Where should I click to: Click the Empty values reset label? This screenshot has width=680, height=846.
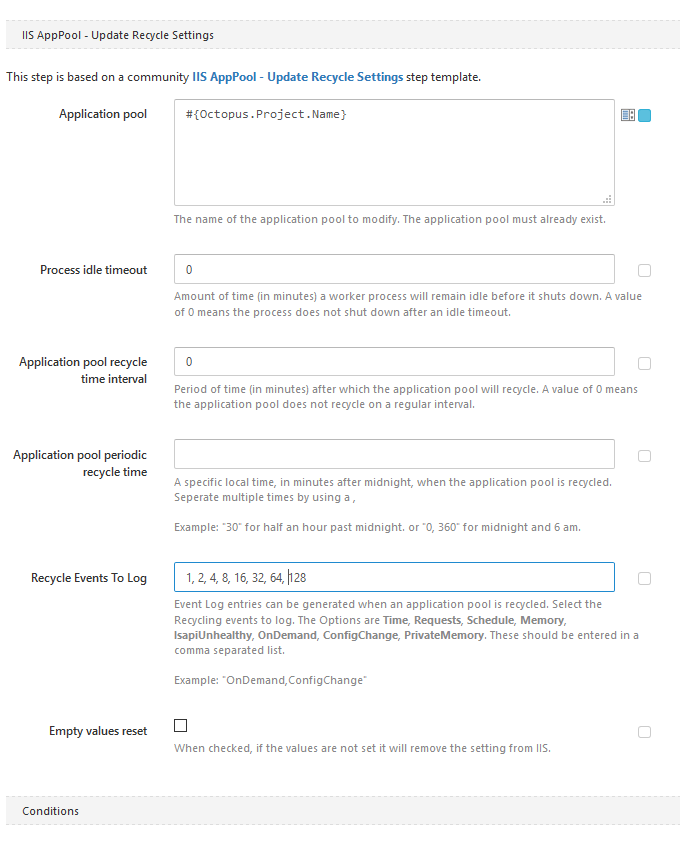click(98, 731)
